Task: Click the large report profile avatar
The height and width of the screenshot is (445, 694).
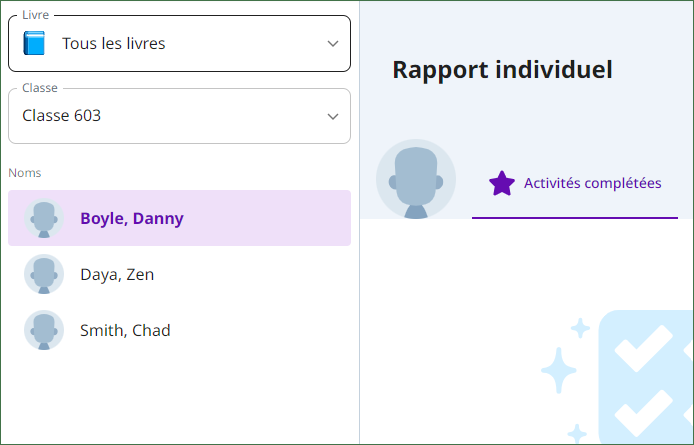Action: tap(416, 179)
